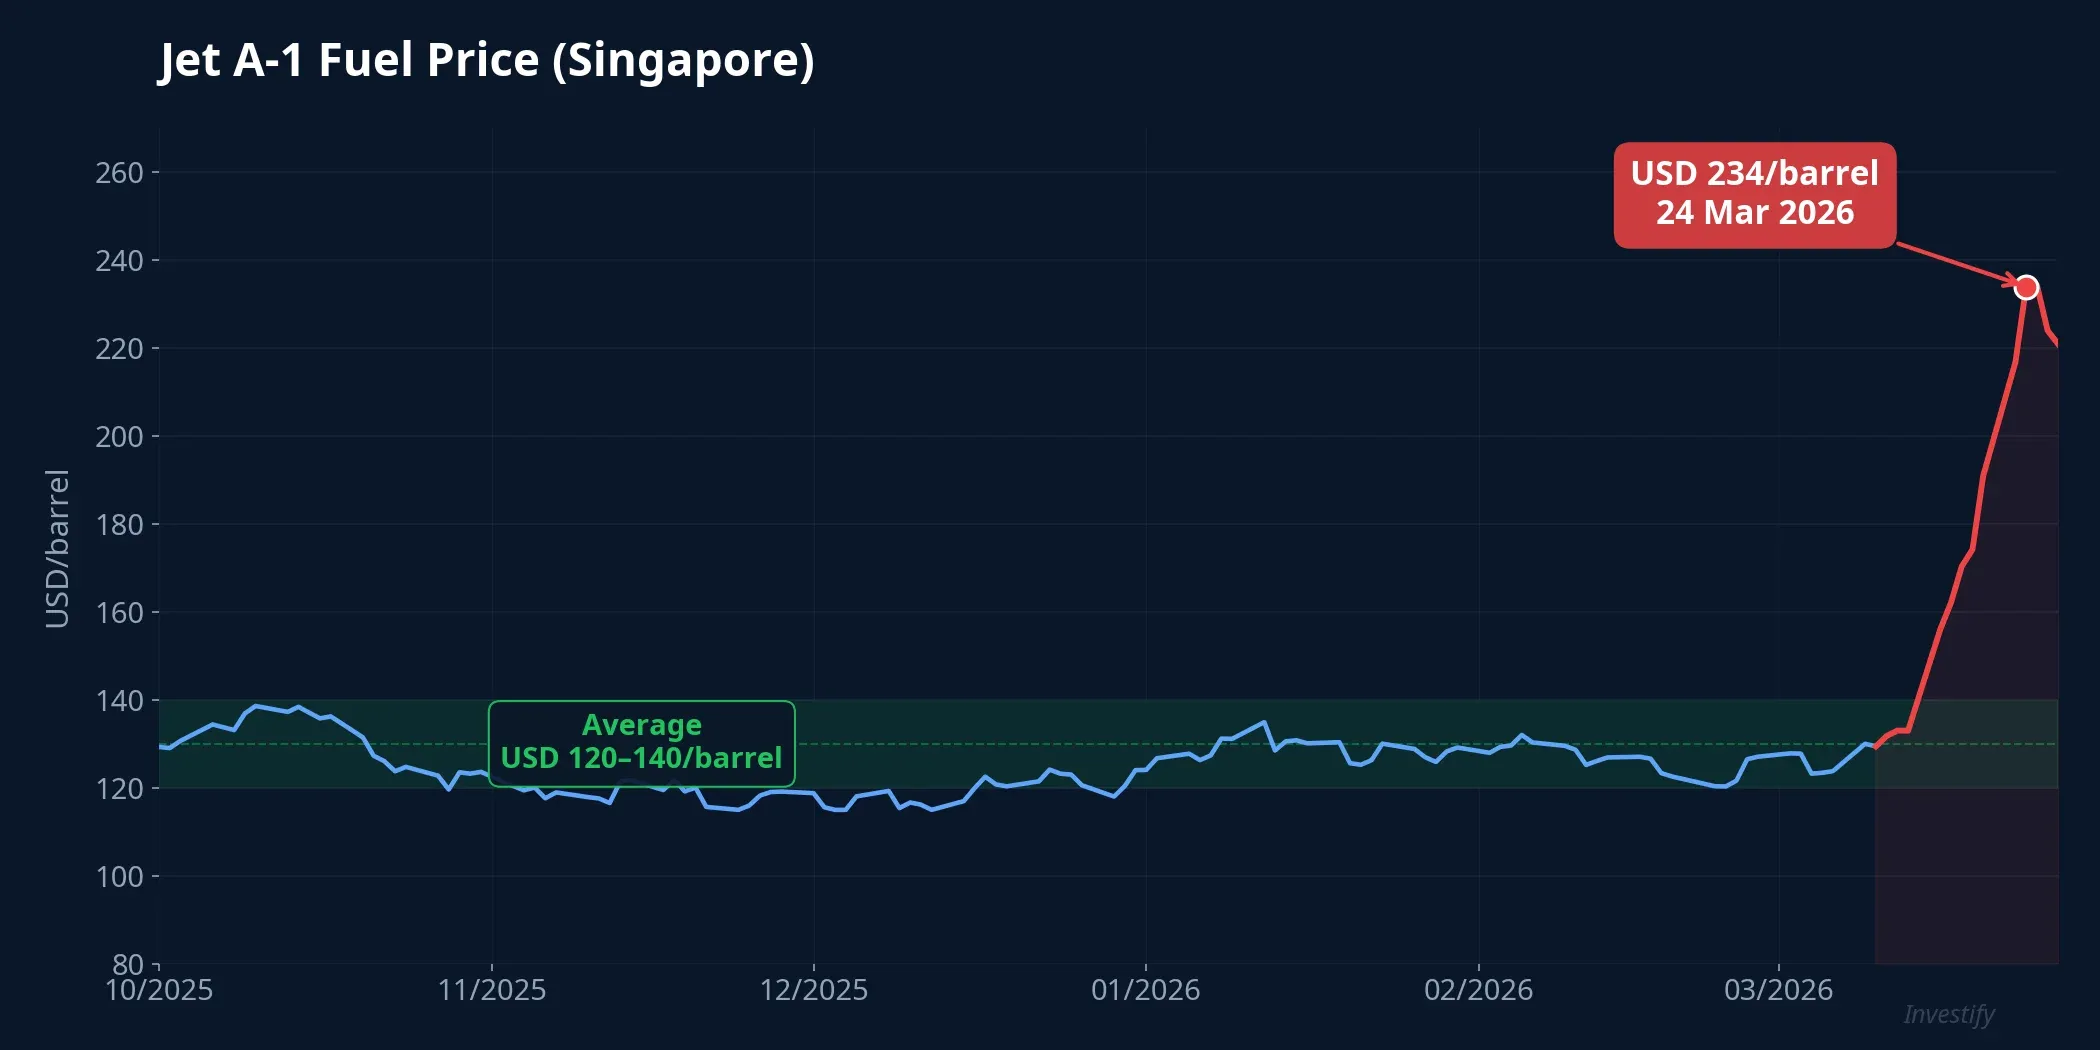This screenshot has height=1050, width=2100.
Task: Click the Investify watermark
Action: pos(1948,1015)
